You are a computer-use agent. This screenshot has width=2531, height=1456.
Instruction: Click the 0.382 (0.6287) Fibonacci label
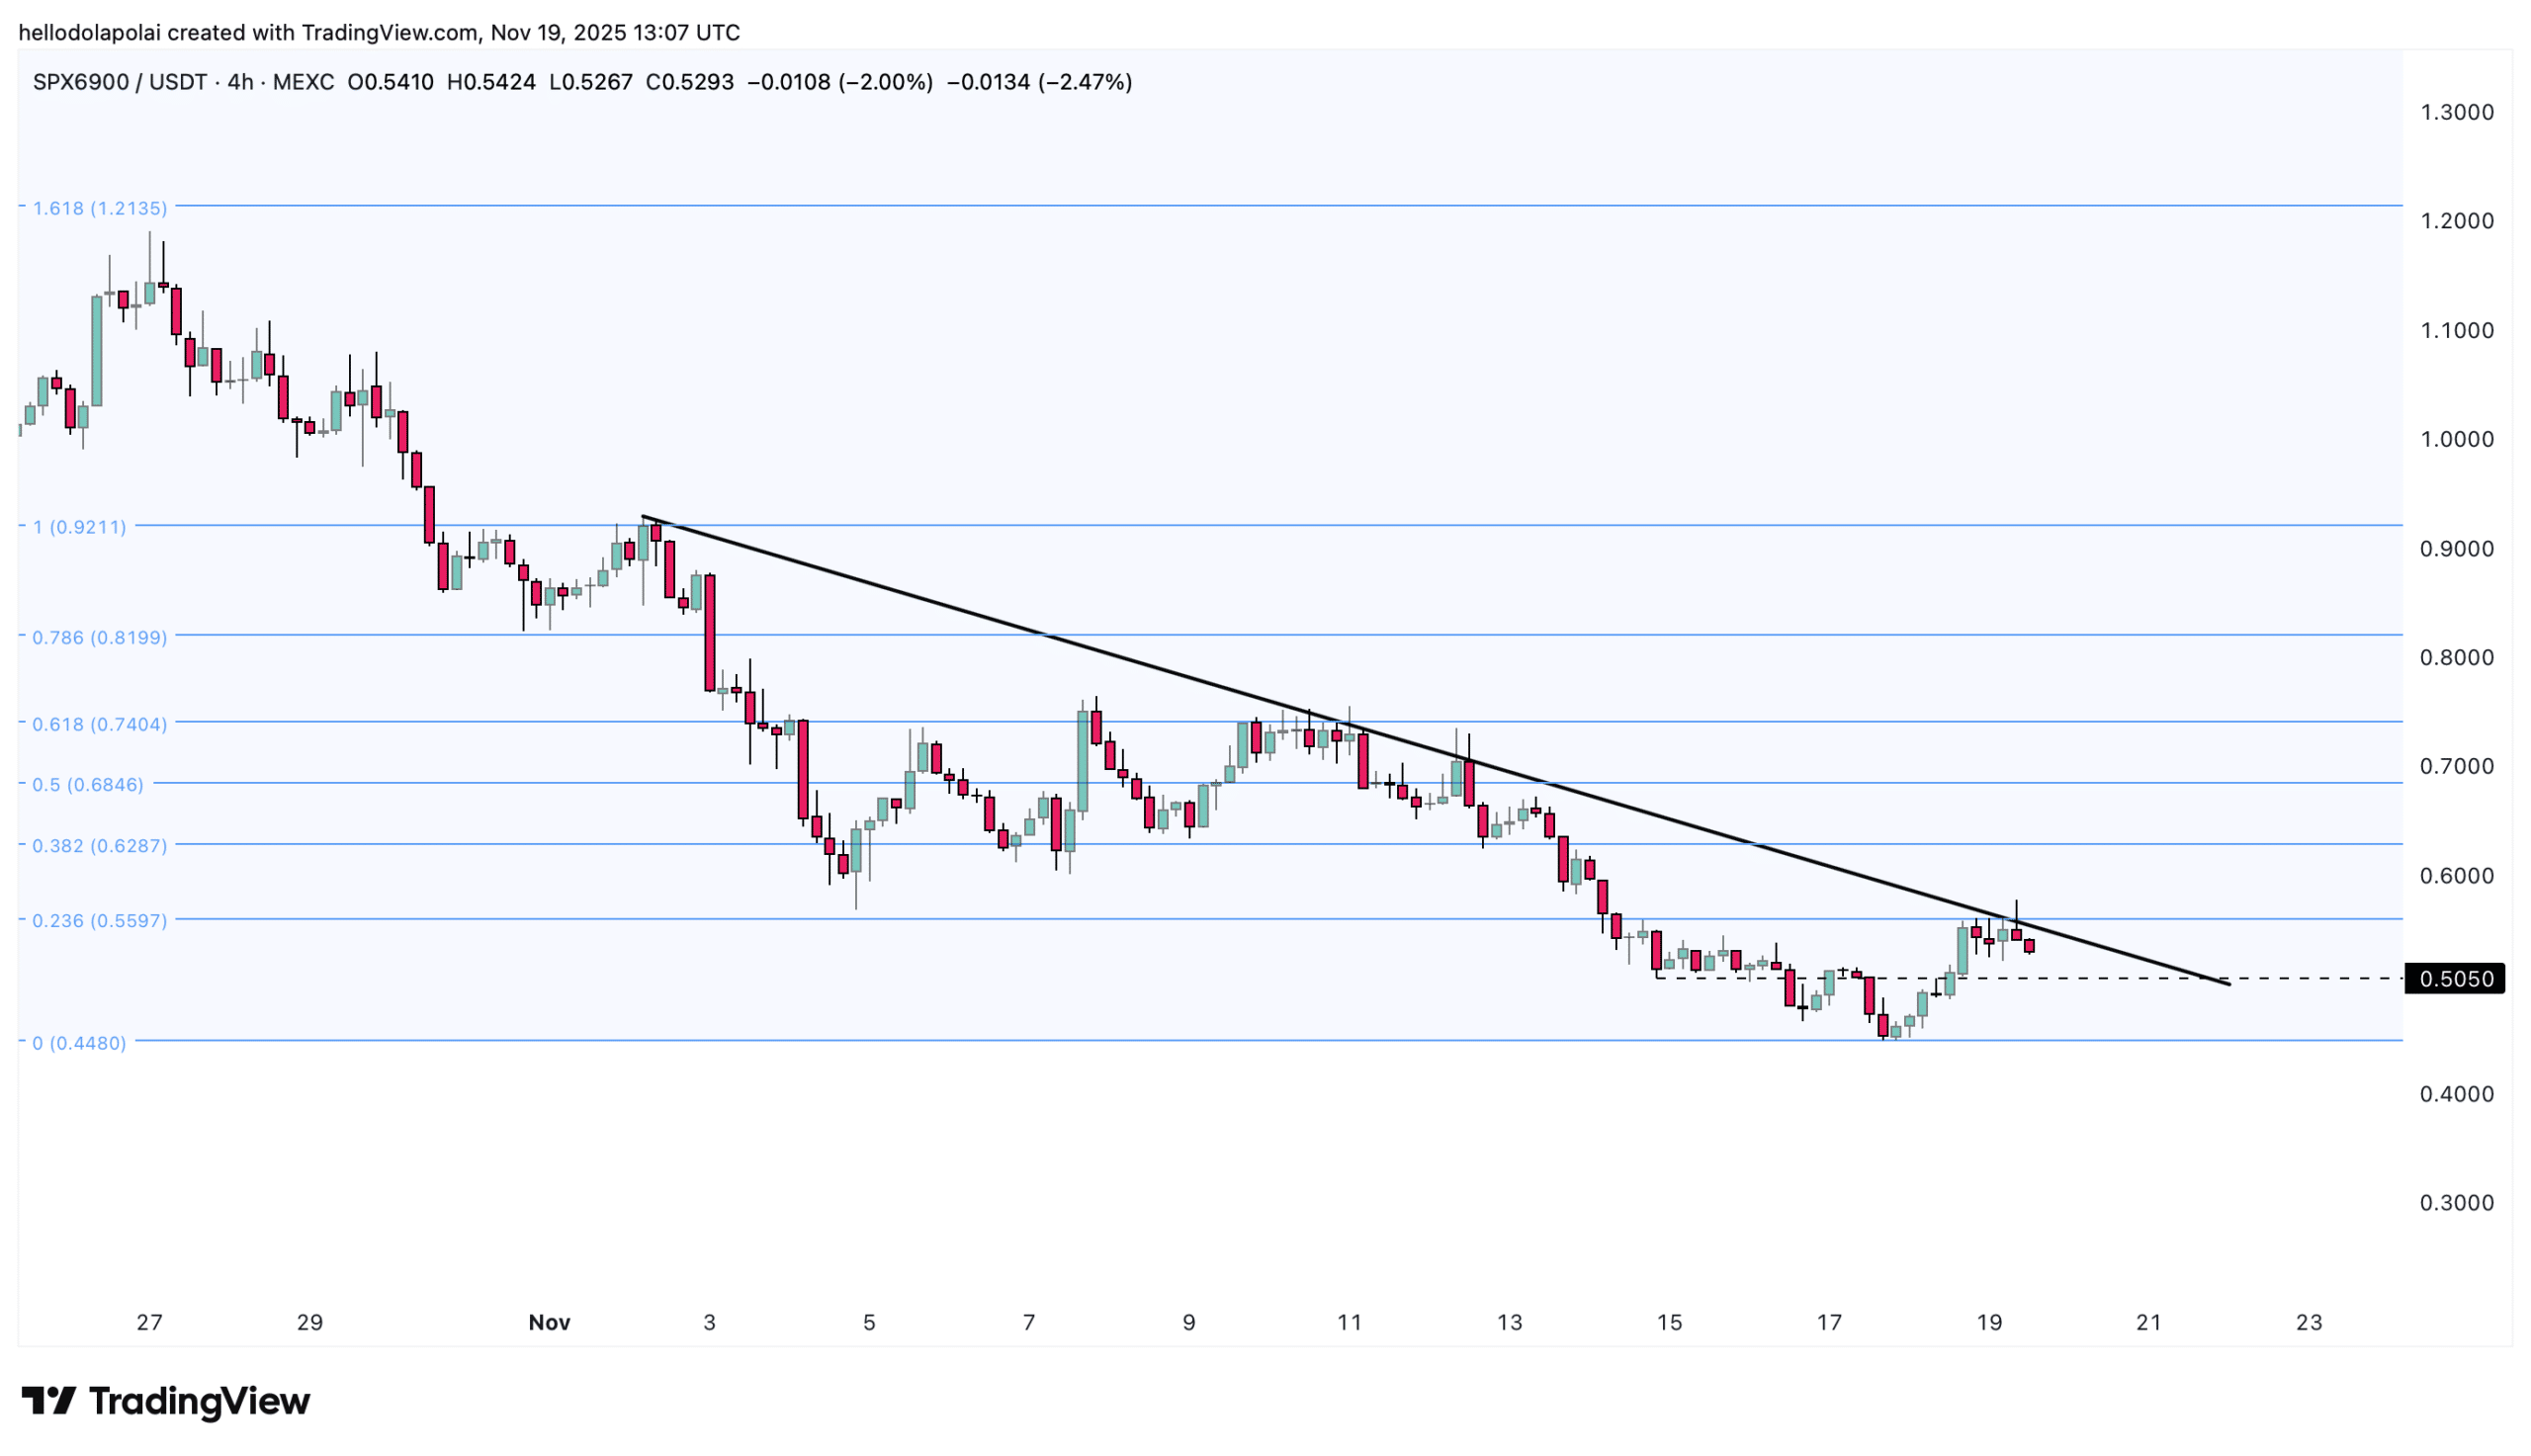pos(99,846)
